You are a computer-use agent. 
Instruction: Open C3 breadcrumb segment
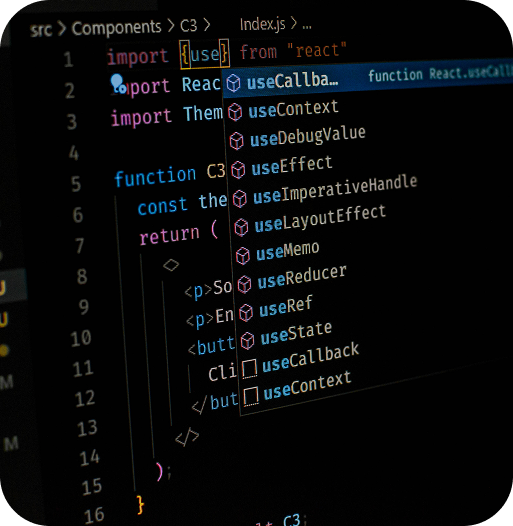point(189,25)
